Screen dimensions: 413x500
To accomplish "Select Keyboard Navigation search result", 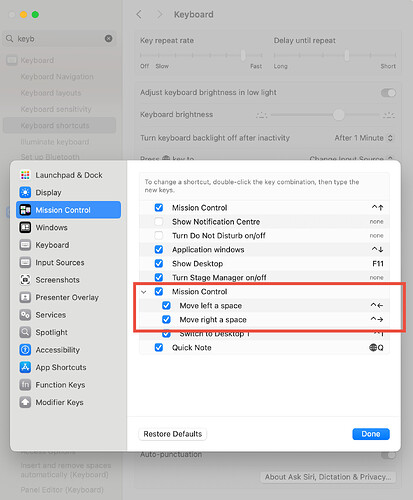I will coord(57,77).
